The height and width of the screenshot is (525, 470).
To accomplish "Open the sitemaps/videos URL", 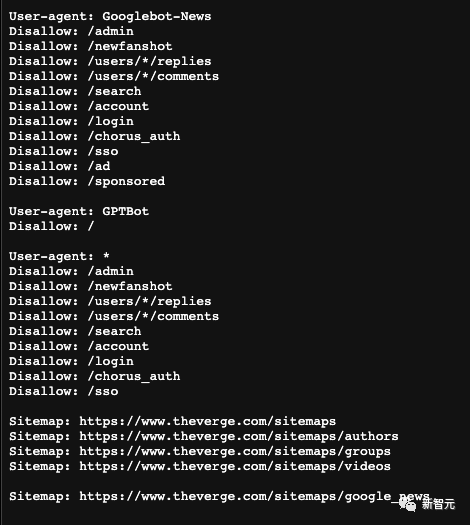I will click(x=235, y=466).
